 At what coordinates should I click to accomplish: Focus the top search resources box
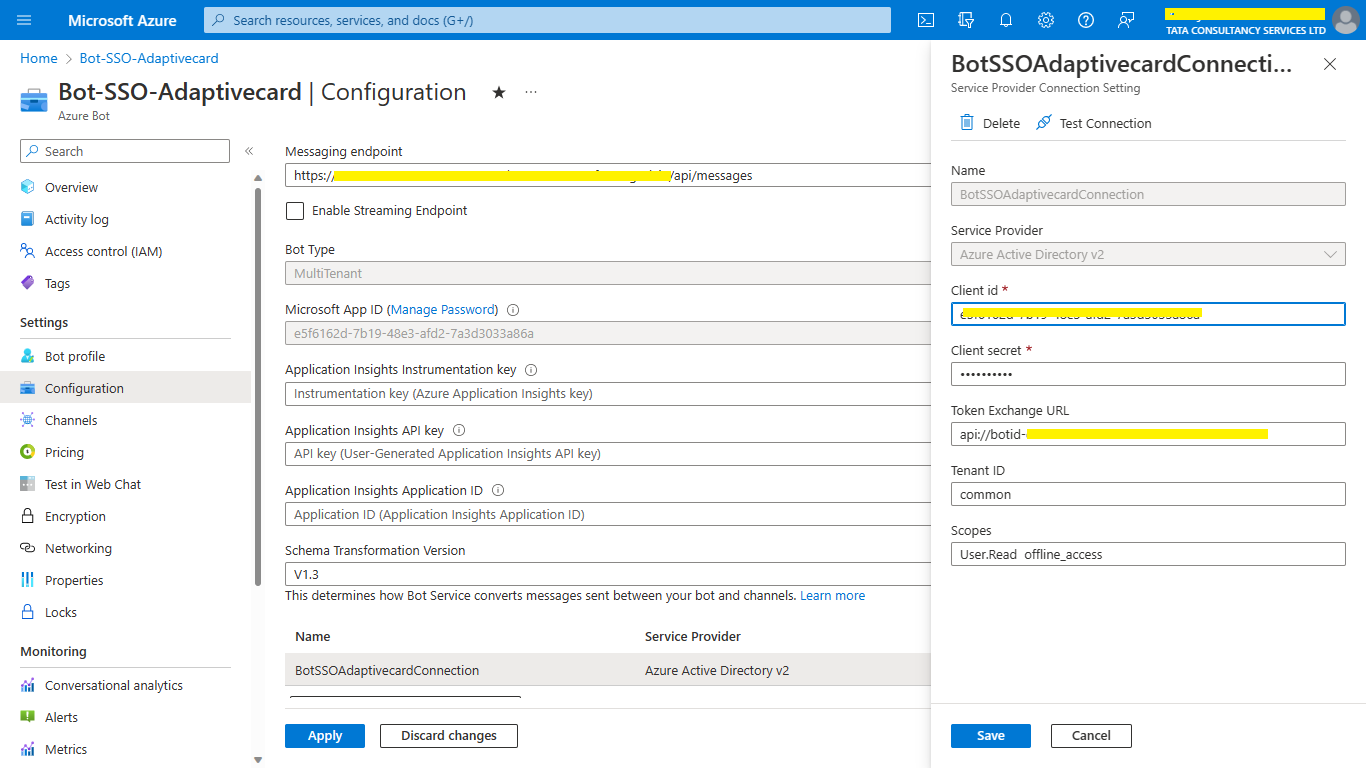(x=547, y=20)
